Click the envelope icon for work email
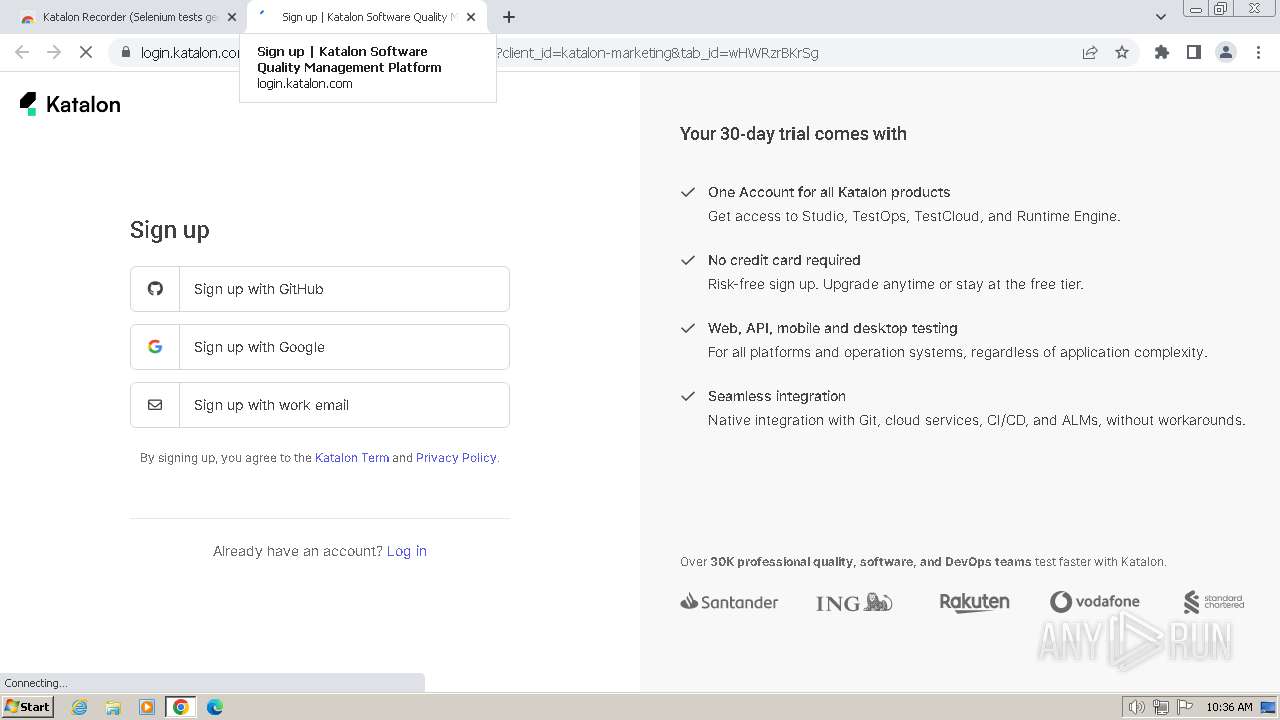 click(x=155, y=405)
